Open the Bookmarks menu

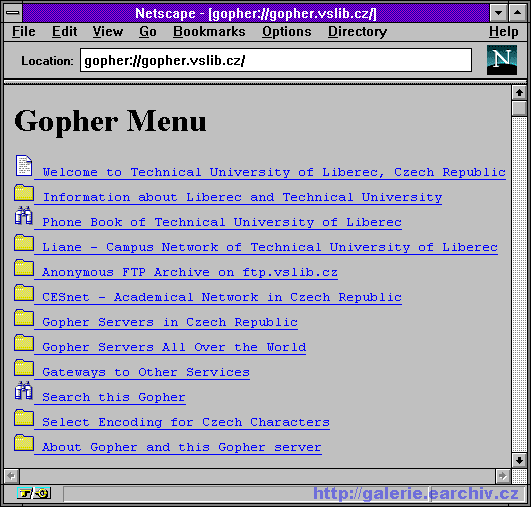coord(209,31)
